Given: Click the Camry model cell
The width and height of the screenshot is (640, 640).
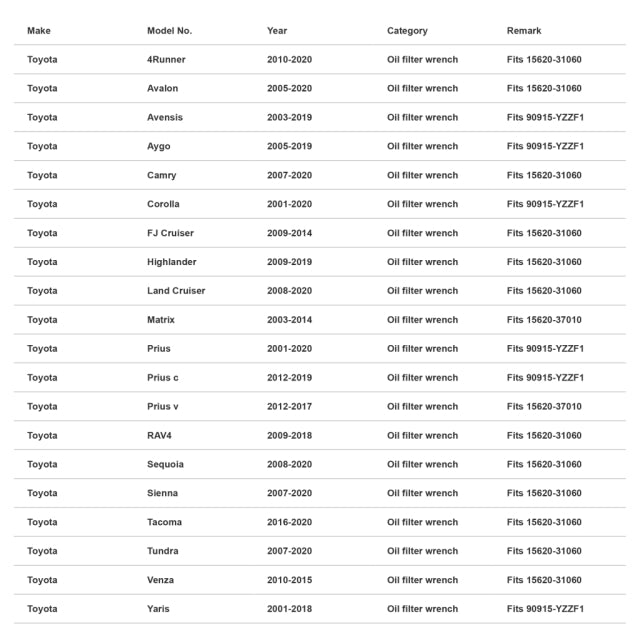Looking at the screenshot, I should 162,176.
